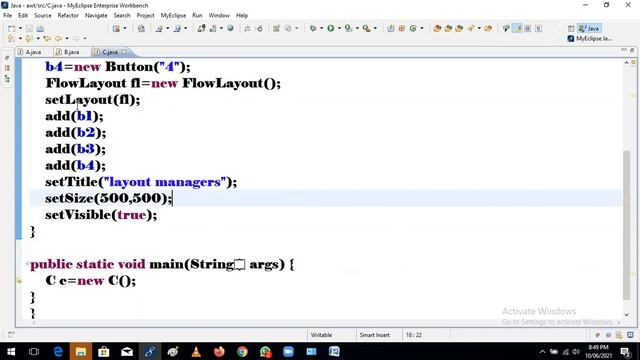Image resolution: width=640 pixels, height=360 pixels.
Task: Show hidden system tray icons chevron
Action: coord(542,351)
